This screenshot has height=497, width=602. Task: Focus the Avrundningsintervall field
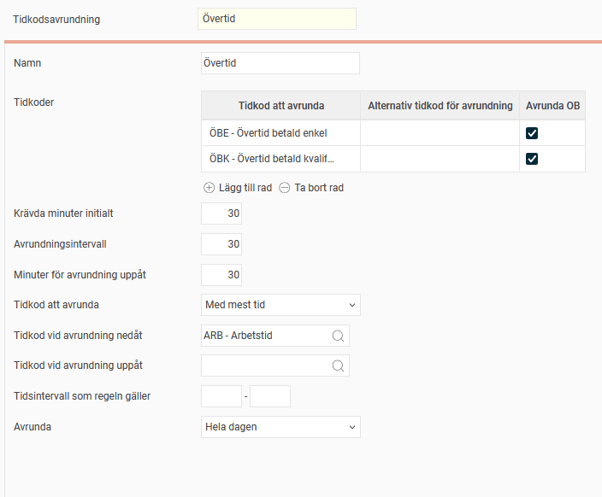(221, 244)
